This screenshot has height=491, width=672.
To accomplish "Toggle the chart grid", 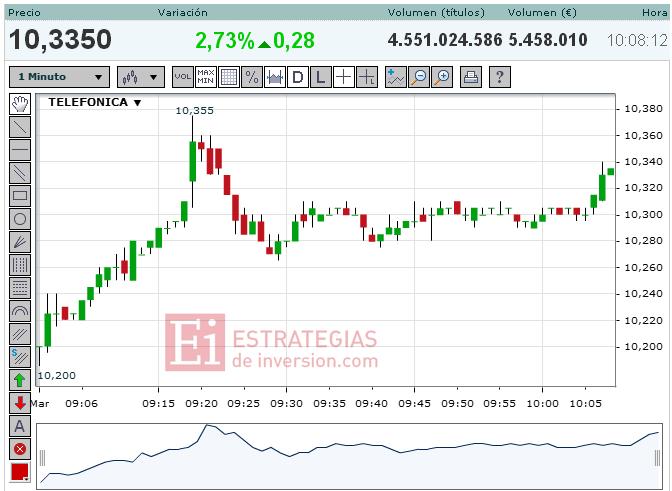I will pos(229,77).
